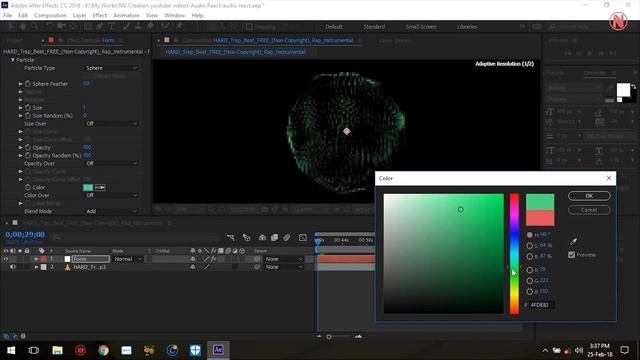Click the Motion Blur icon in timeline
The height and width of the screenshot is (360, 640).
click(287, 238)
